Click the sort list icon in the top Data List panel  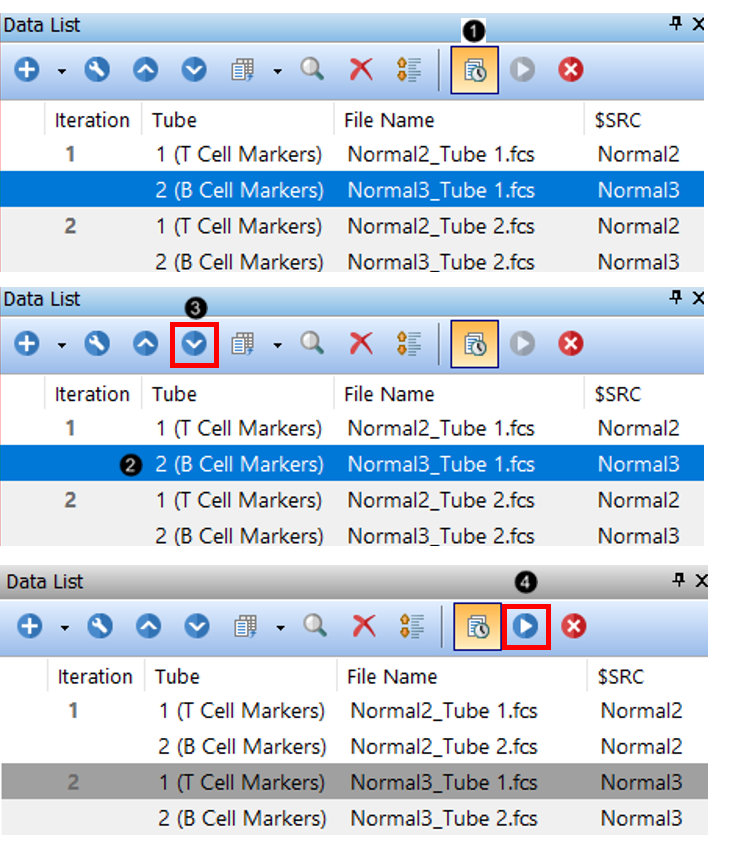[409, 70]
